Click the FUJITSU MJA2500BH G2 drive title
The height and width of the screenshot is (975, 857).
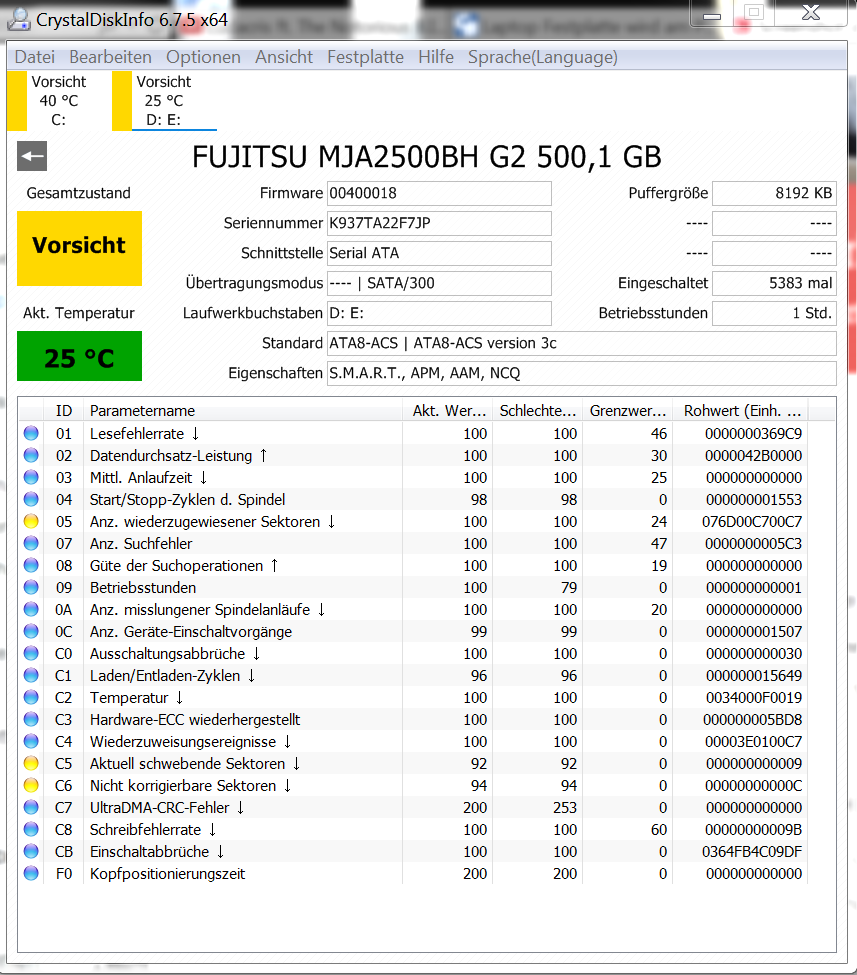(x=427, y=157)
